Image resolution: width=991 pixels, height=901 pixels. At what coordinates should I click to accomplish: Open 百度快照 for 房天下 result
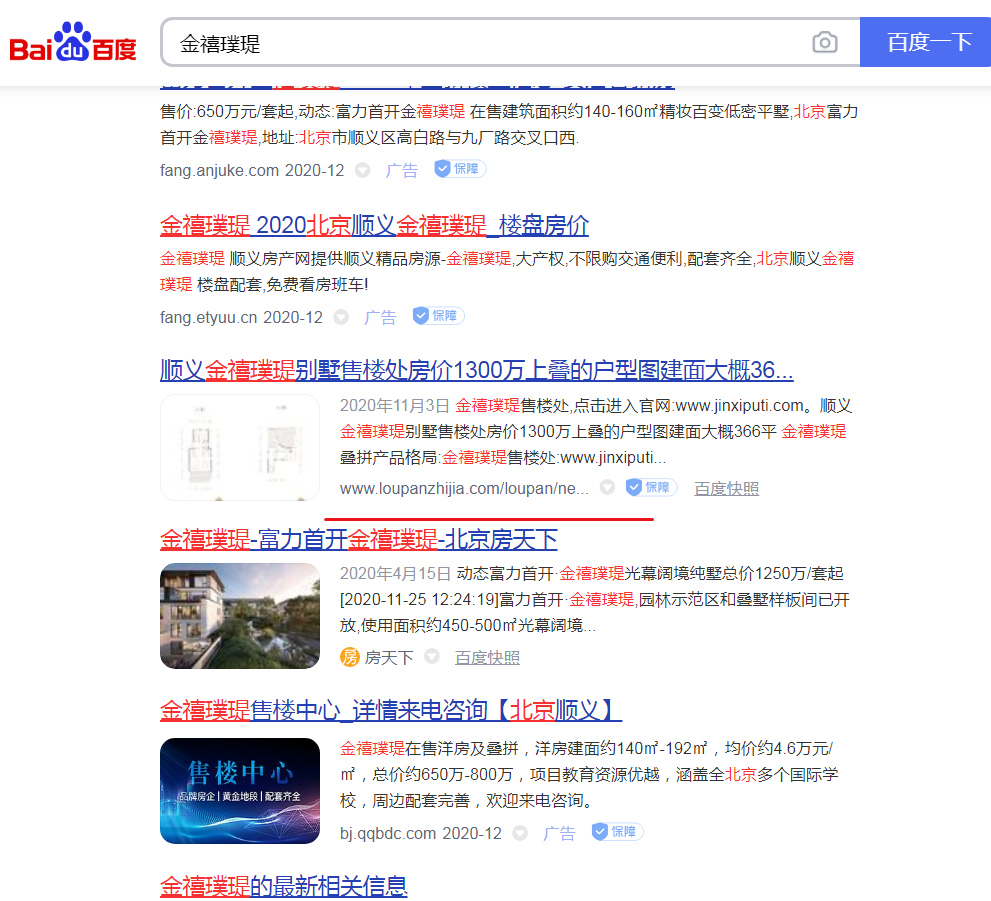(x=487, y=658)
